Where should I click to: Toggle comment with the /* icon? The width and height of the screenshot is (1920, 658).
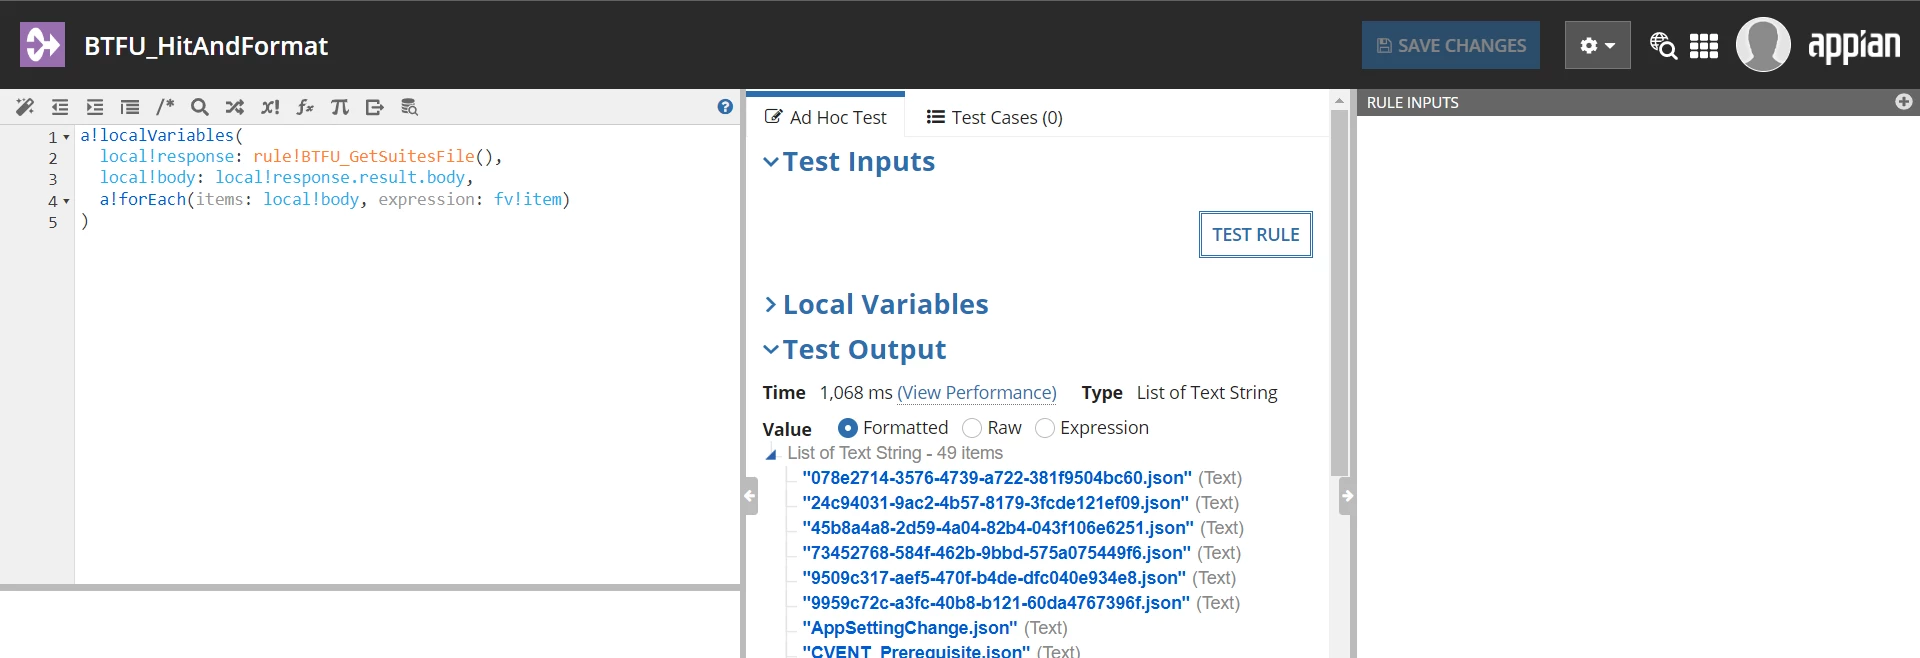[x=165, y=107]
